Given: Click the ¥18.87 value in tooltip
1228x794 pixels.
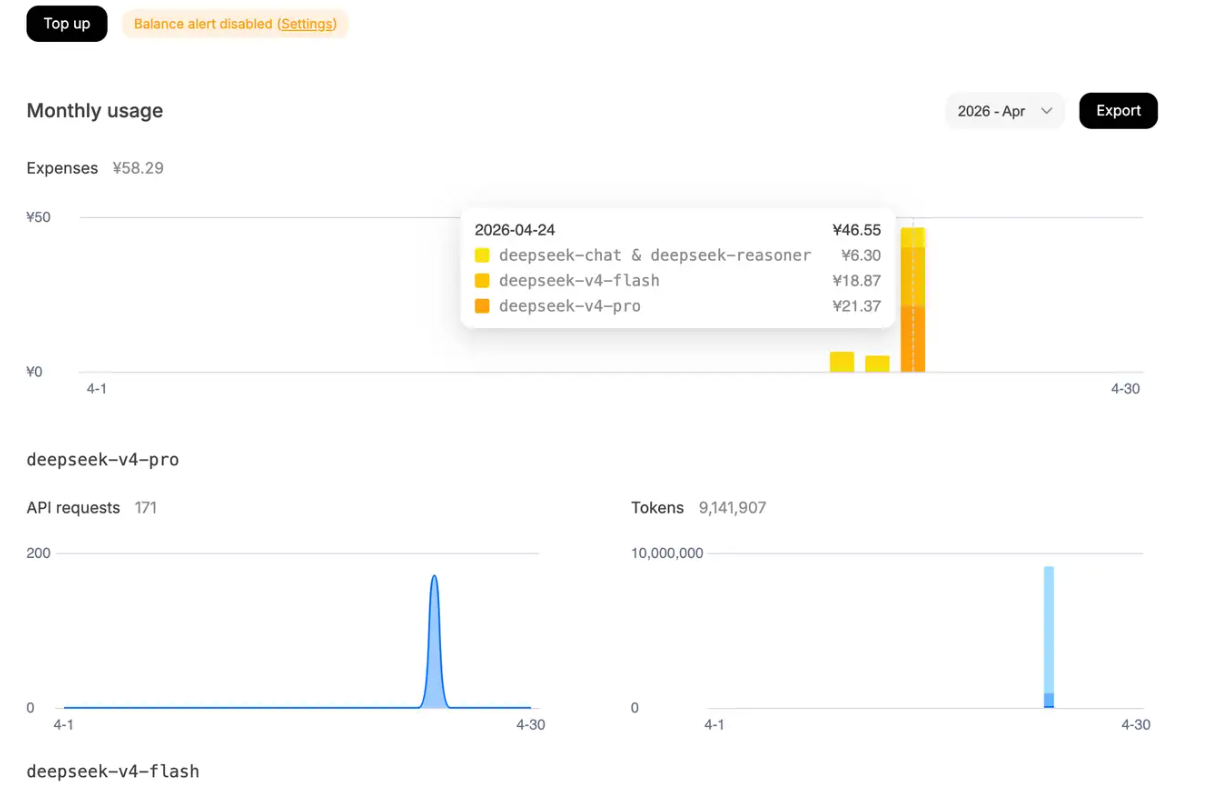Looking at the screenshot, I should pos(857,281).
